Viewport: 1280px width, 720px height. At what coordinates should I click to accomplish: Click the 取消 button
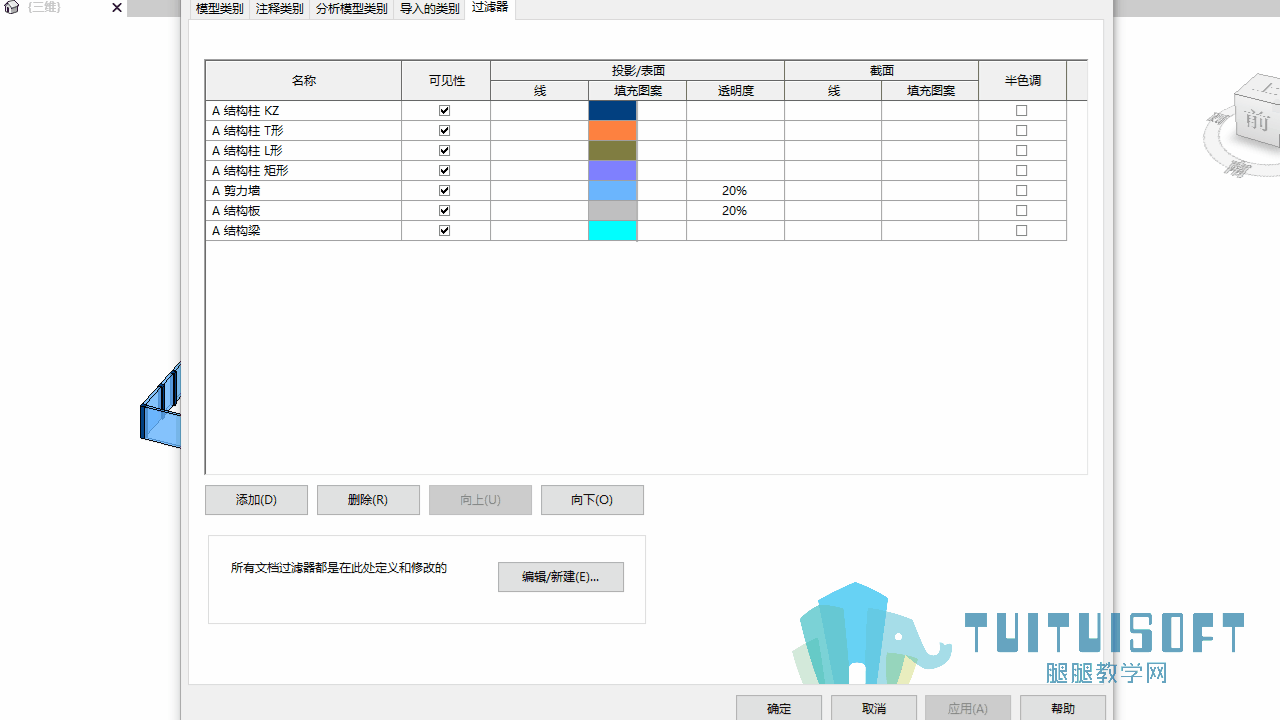(874, 708)
